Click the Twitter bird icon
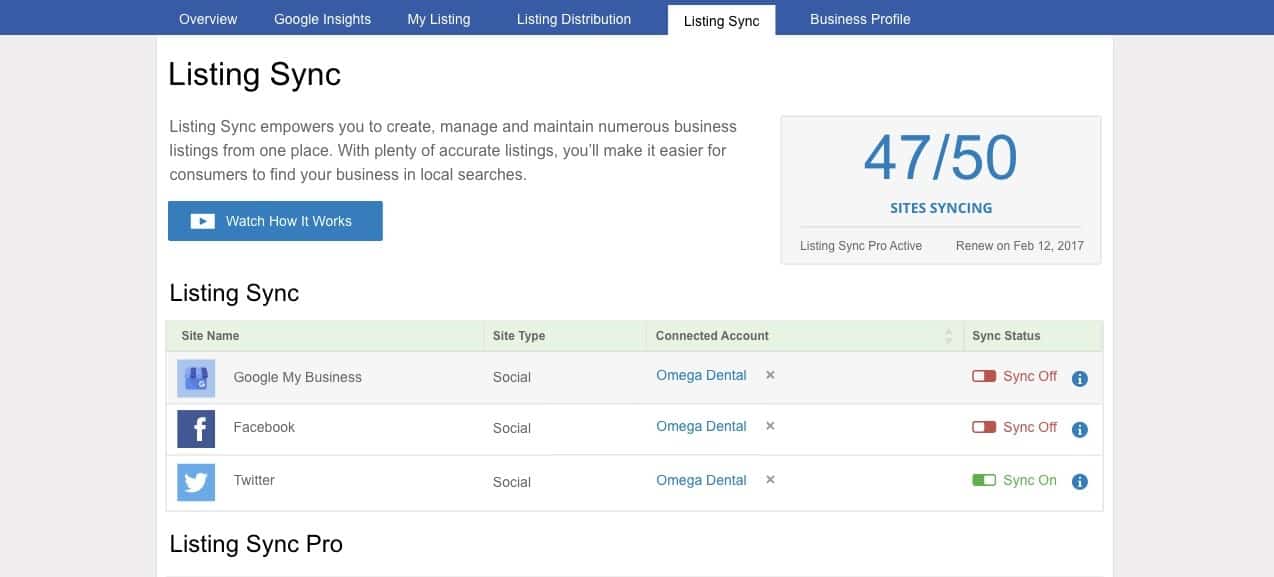 pos(196,481)
